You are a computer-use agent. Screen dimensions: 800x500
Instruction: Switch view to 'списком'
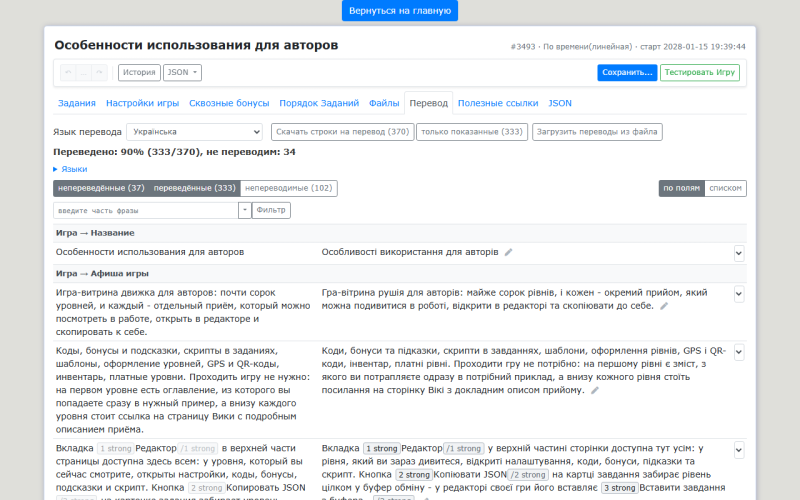725,188
